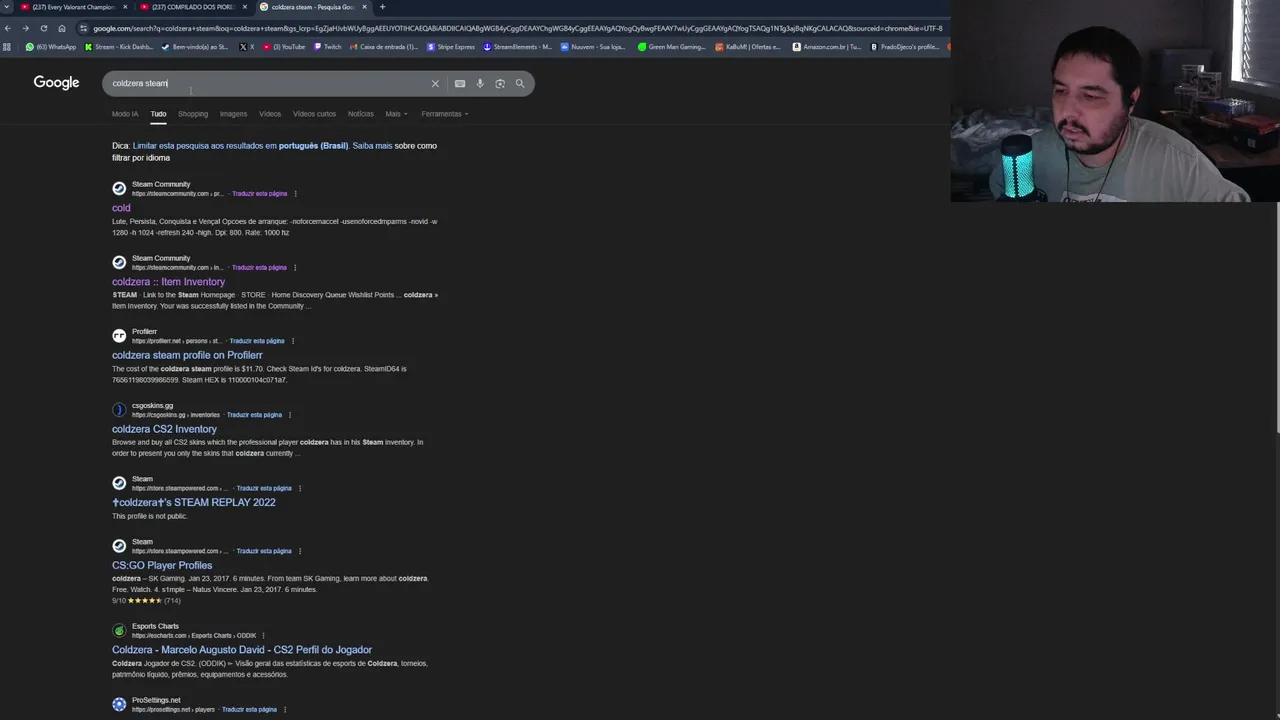Close the COMPILADO DOS PIORES tab
This screenshot has height=720, width=1280.
[244, 7]
